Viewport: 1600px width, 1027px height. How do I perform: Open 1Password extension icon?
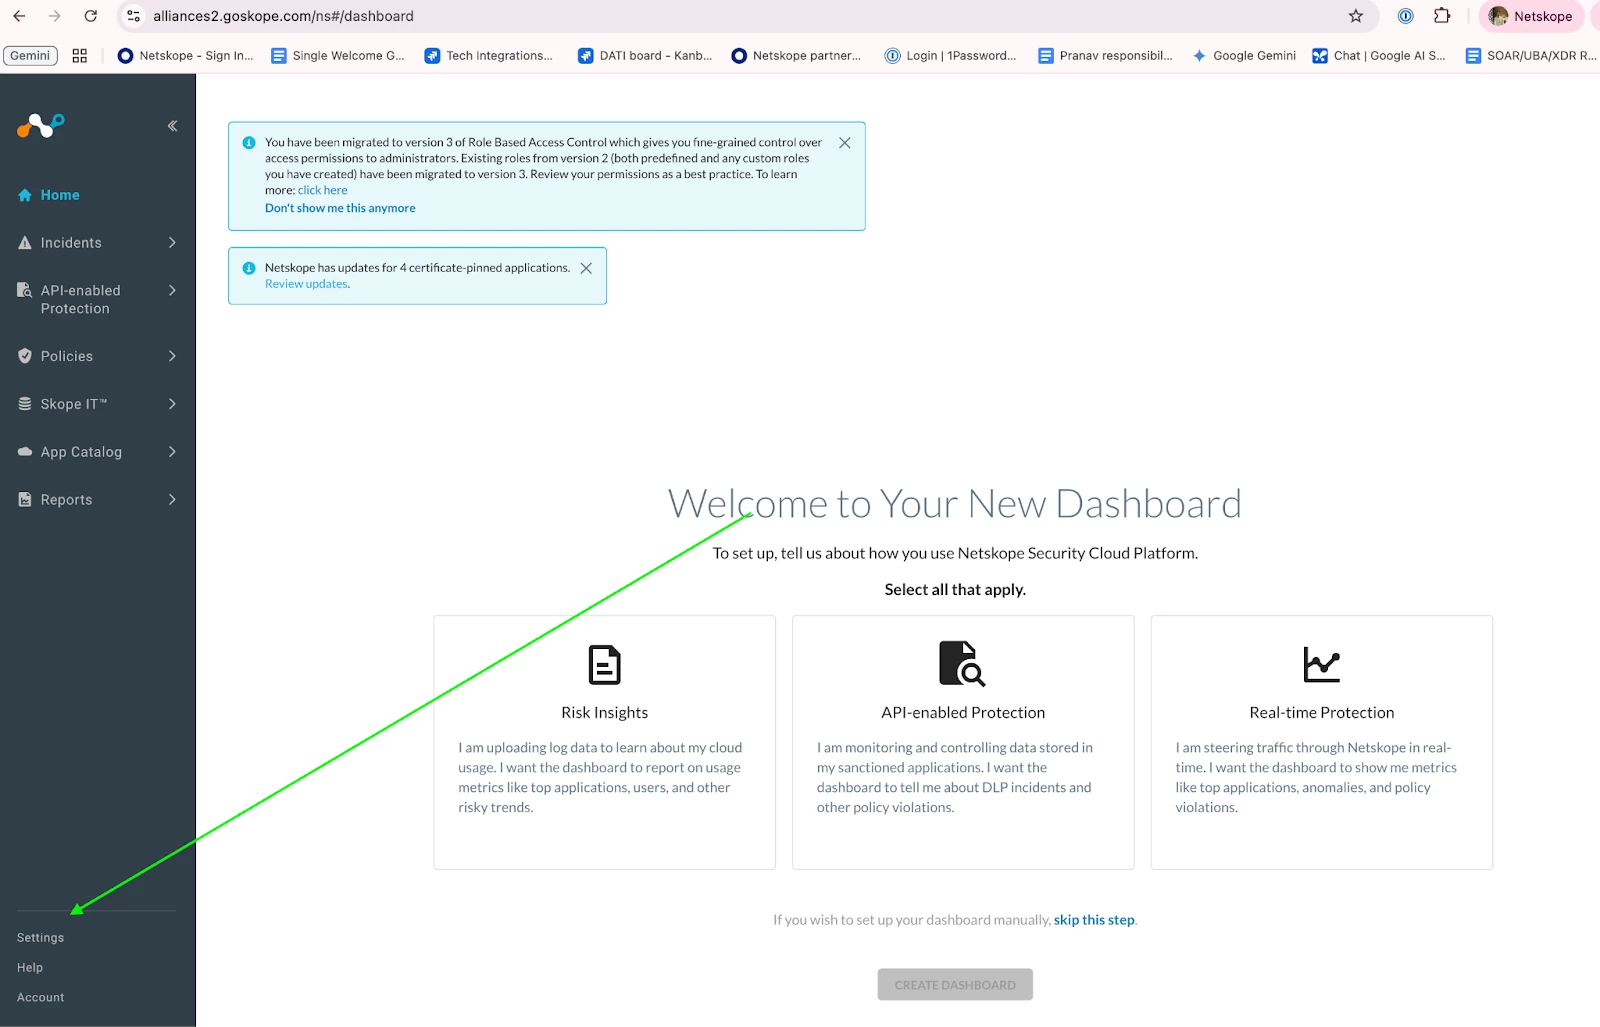[x=1405, y=16]
